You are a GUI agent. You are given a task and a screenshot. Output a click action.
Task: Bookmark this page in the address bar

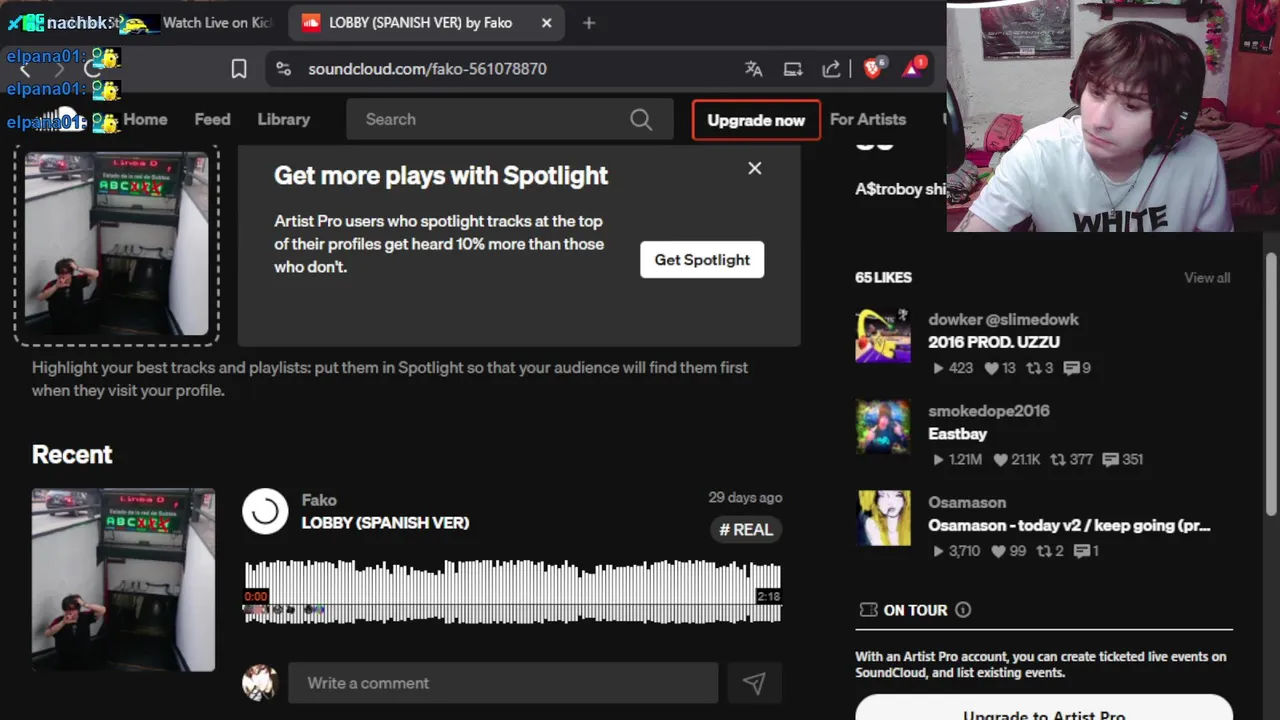[239, 69]
